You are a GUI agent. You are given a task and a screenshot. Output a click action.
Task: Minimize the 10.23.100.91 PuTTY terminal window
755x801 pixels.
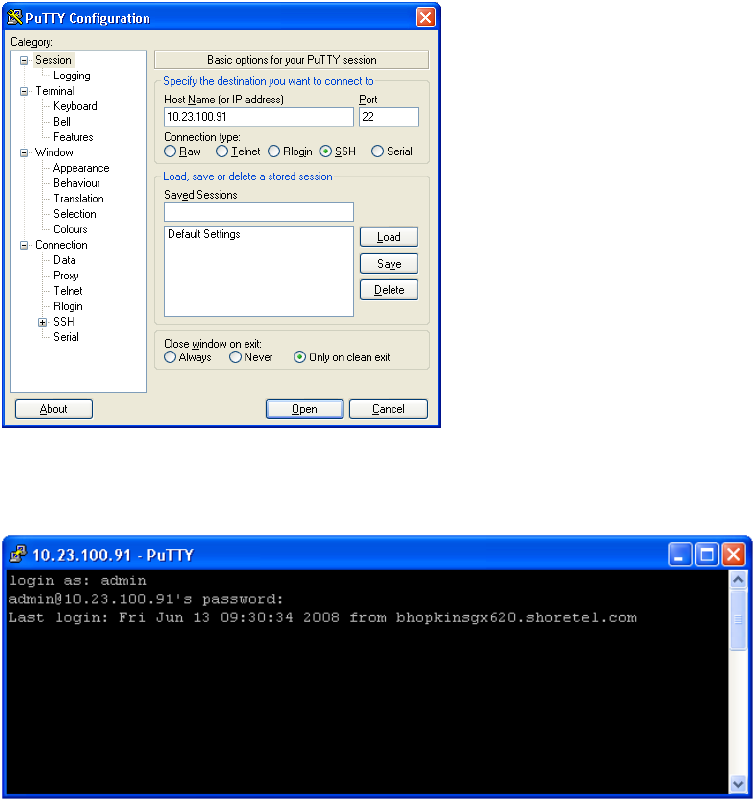coord(679,554)
